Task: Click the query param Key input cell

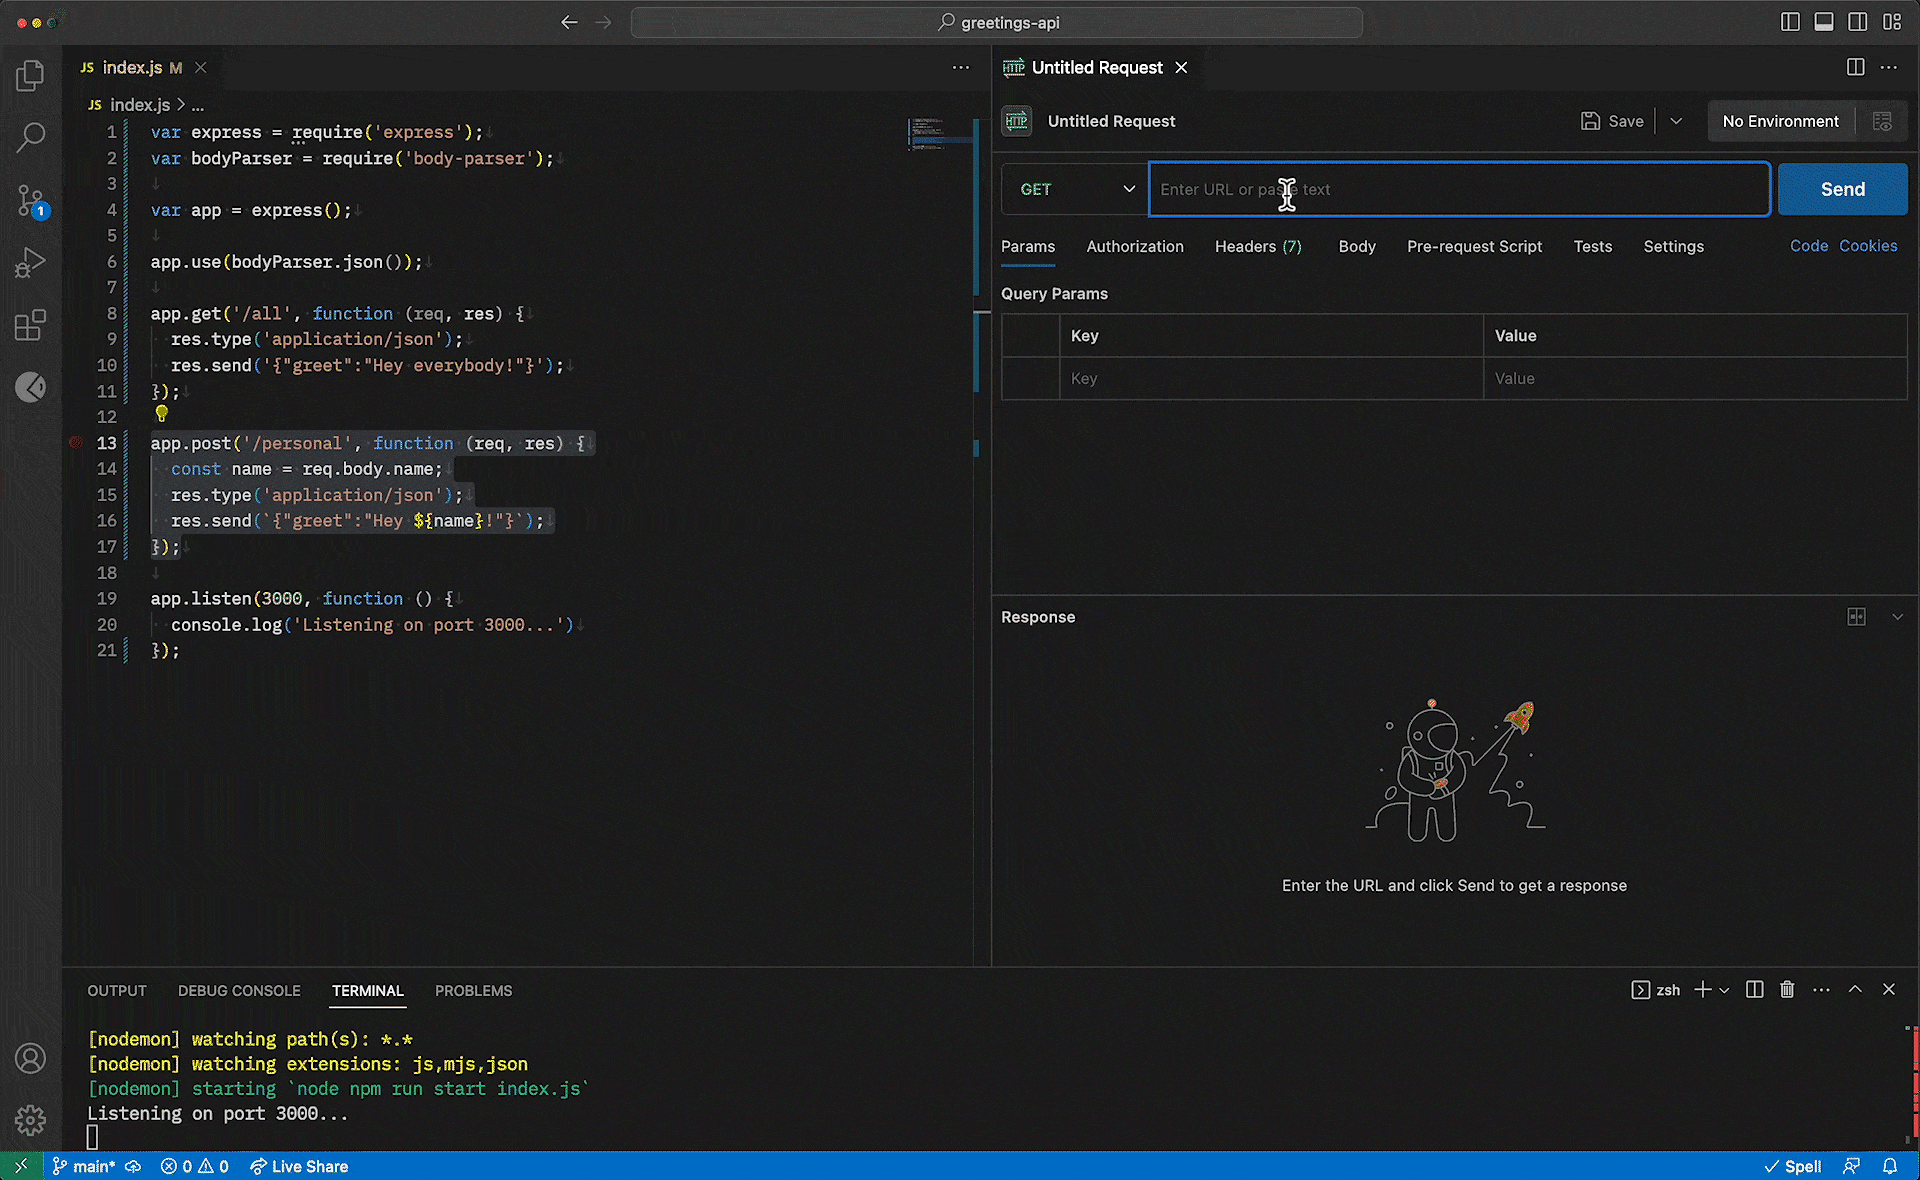Action: pos(1271,378)
